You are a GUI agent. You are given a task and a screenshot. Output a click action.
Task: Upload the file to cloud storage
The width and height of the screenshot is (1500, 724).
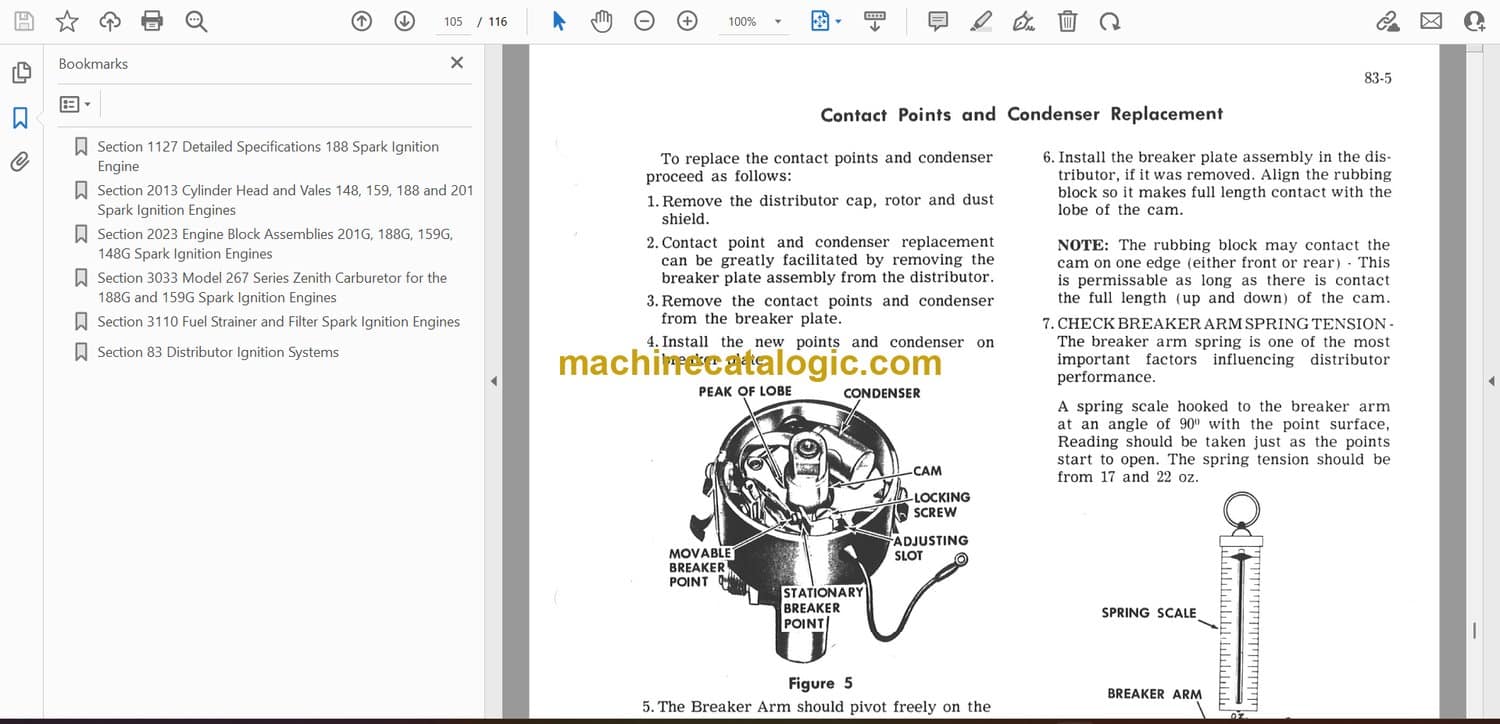coord(110,21)
